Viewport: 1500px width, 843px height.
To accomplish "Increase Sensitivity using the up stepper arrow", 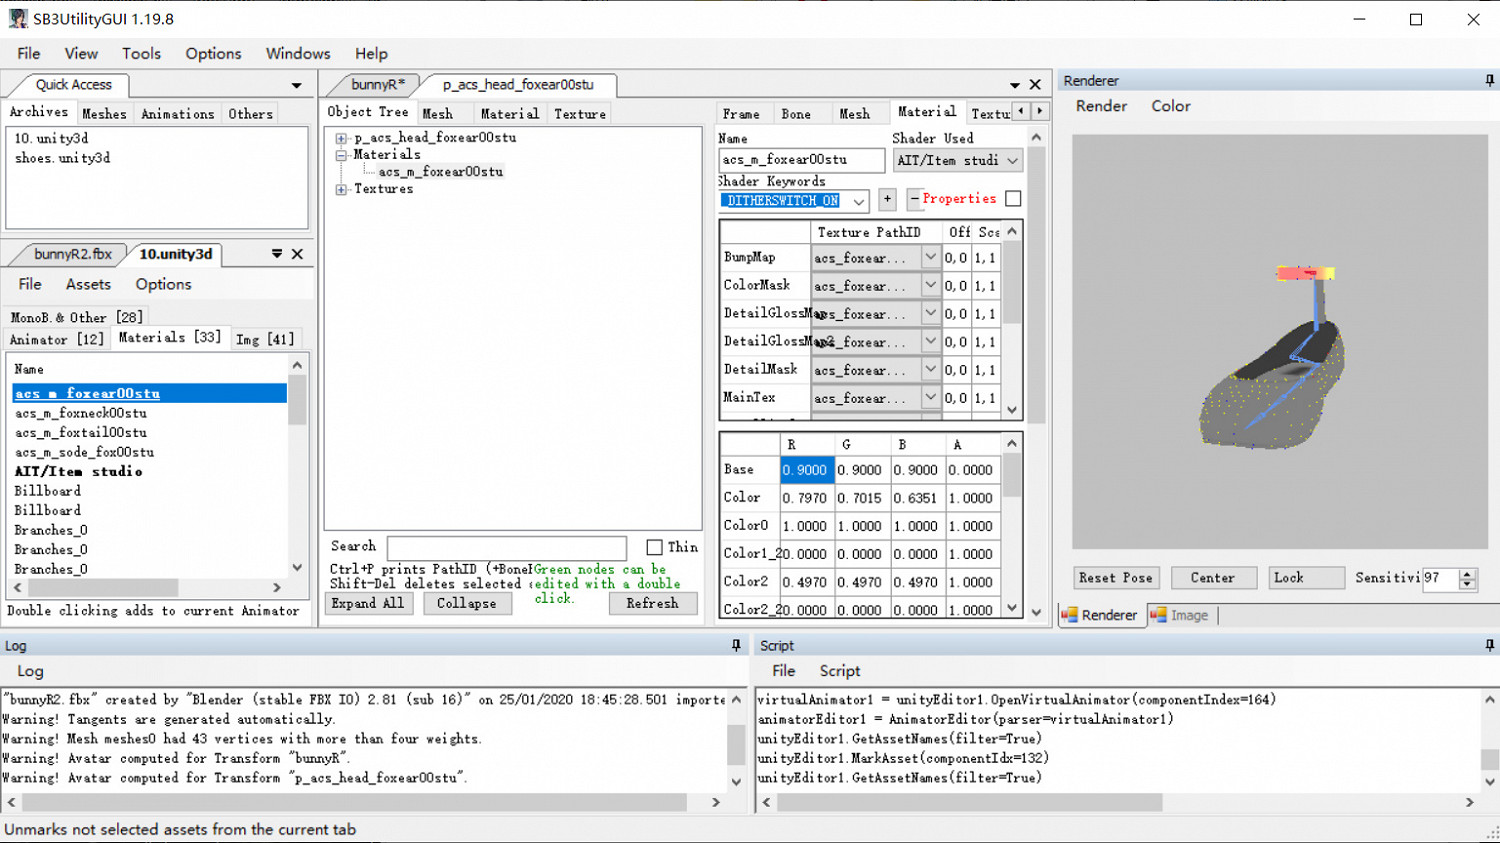I will click(x=1467, y=573).
